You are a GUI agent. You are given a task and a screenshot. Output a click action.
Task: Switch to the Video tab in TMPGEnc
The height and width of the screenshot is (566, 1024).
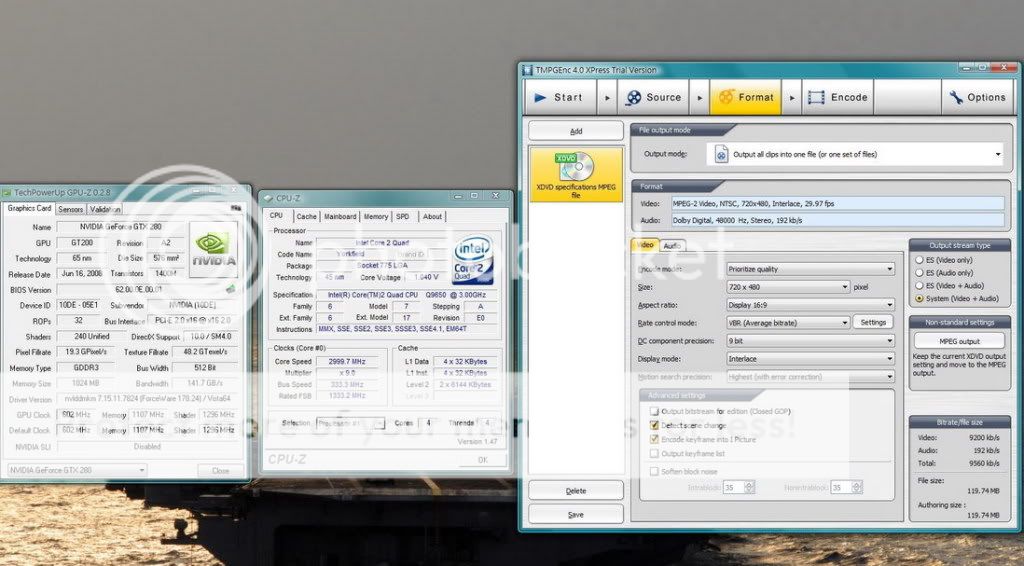pos(645,245)
